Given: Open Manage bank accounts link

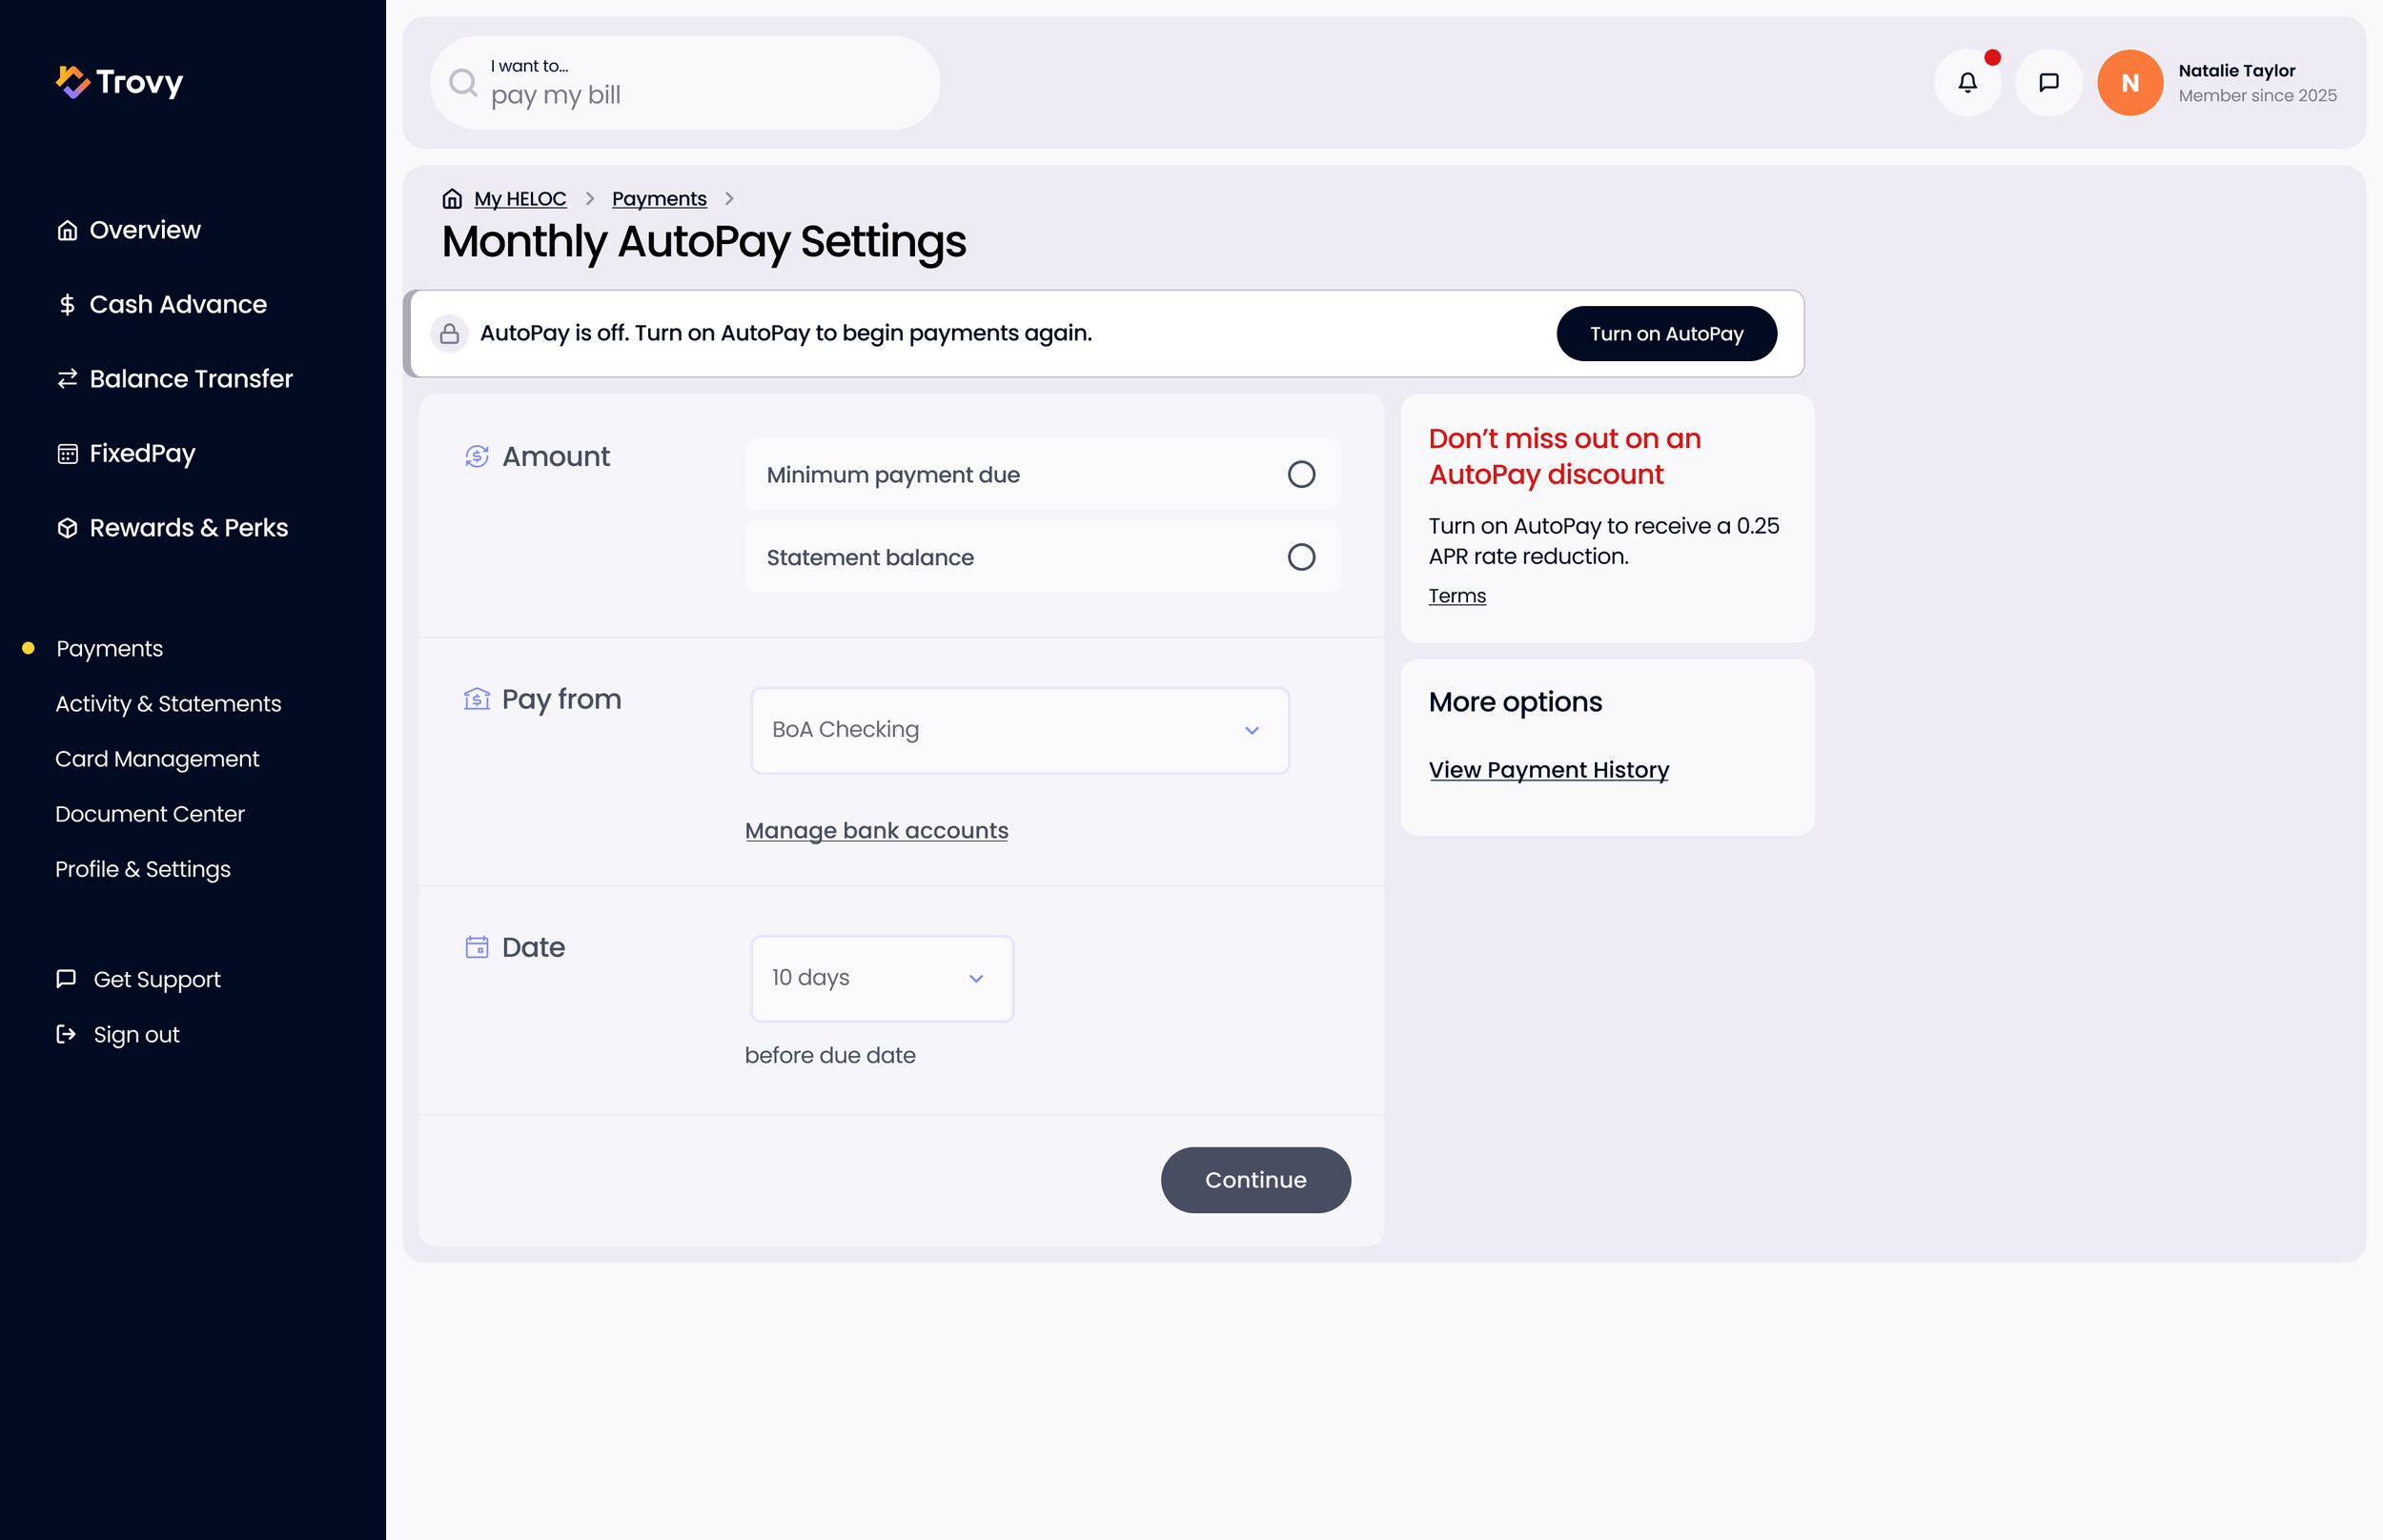Looking at the screenshot, I should point(876,831).
